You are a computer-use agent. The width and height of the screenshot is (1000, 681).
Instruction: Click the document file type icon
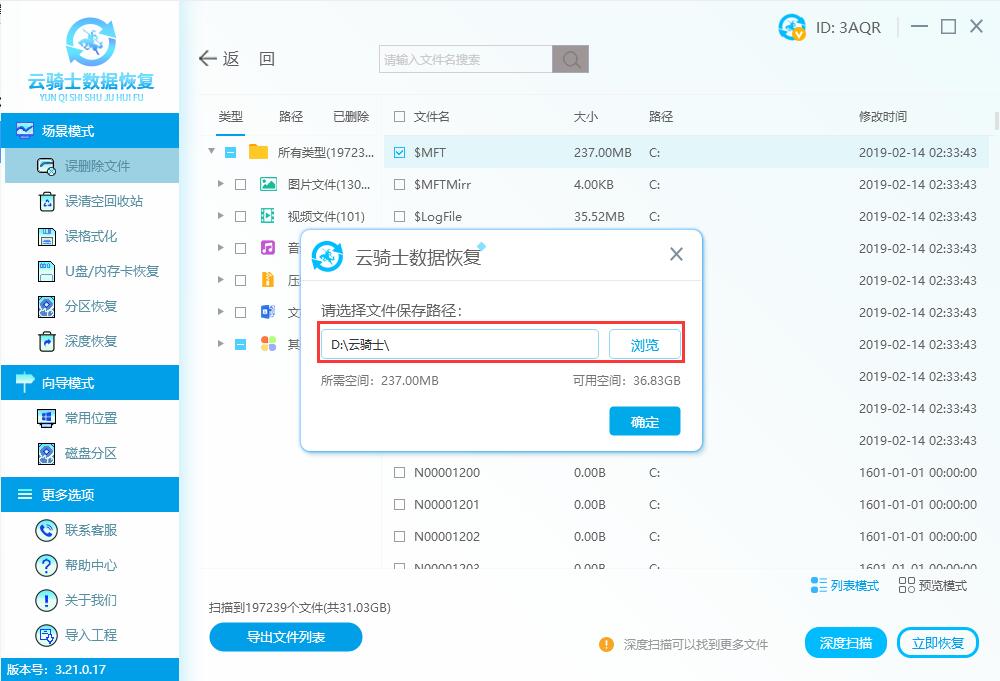point(268,312)
